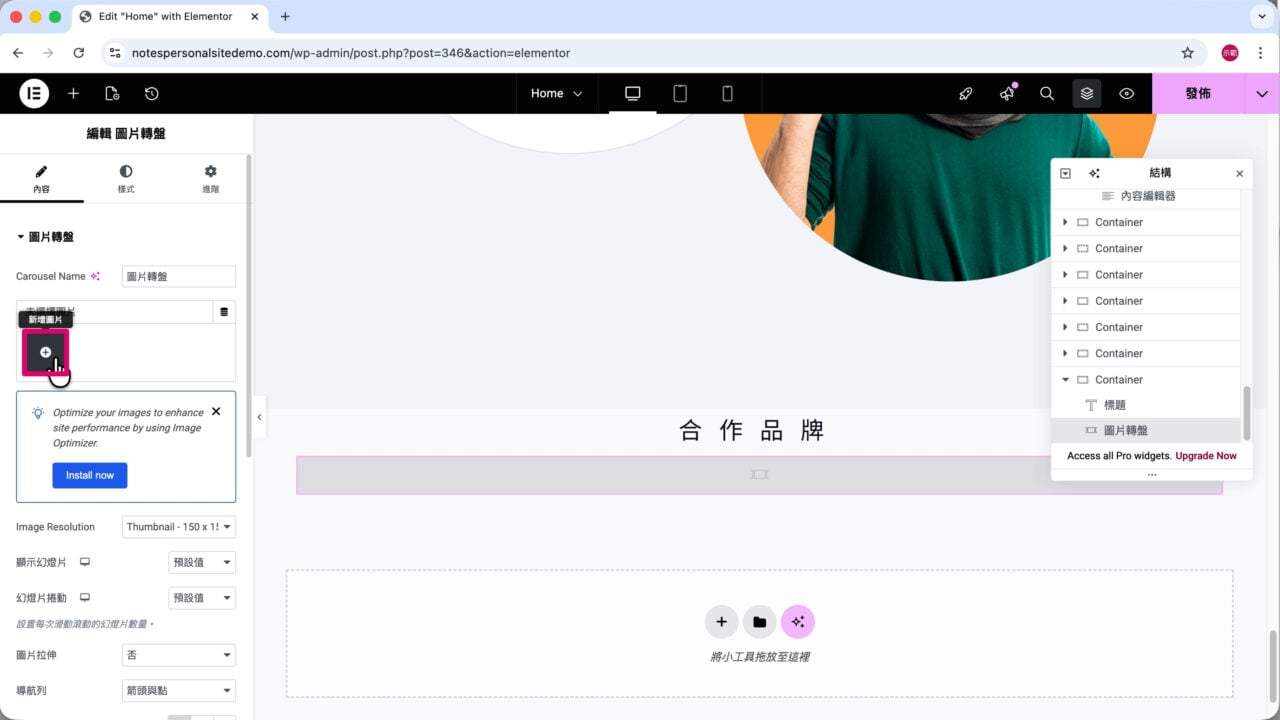Viewport: 1280px width, 720px height.
Task: Dismiss the Image Optimizer notice
Action: pyautogui.click(x=216, y=411)
